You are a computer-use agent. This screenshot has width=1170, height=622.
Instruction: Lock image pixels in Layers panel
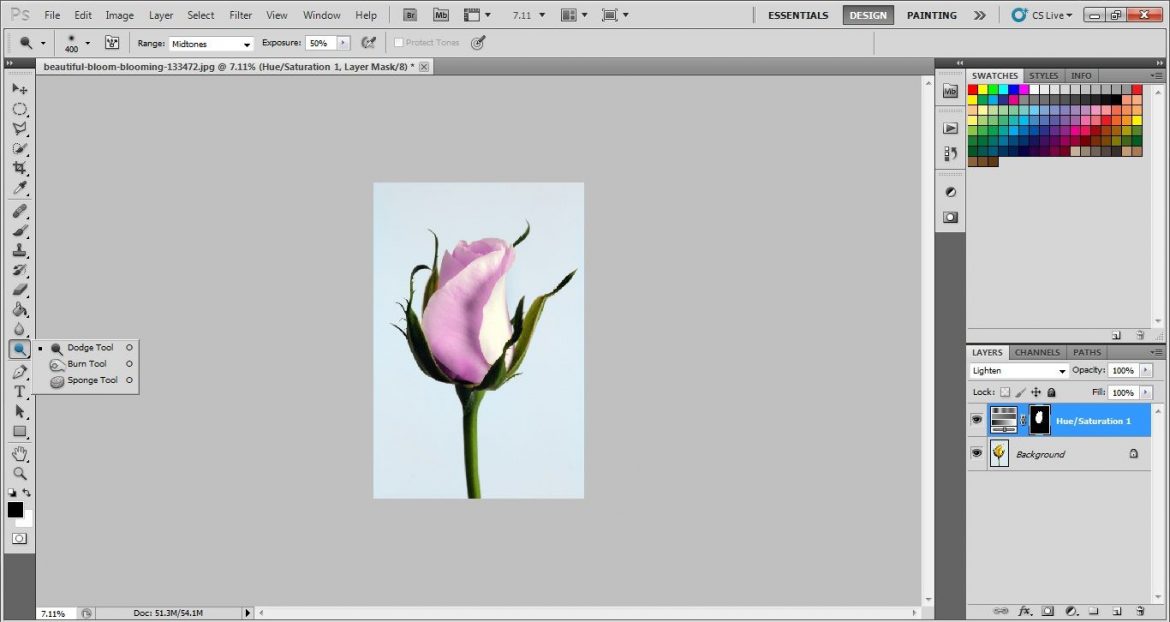tap(1020, 392)
